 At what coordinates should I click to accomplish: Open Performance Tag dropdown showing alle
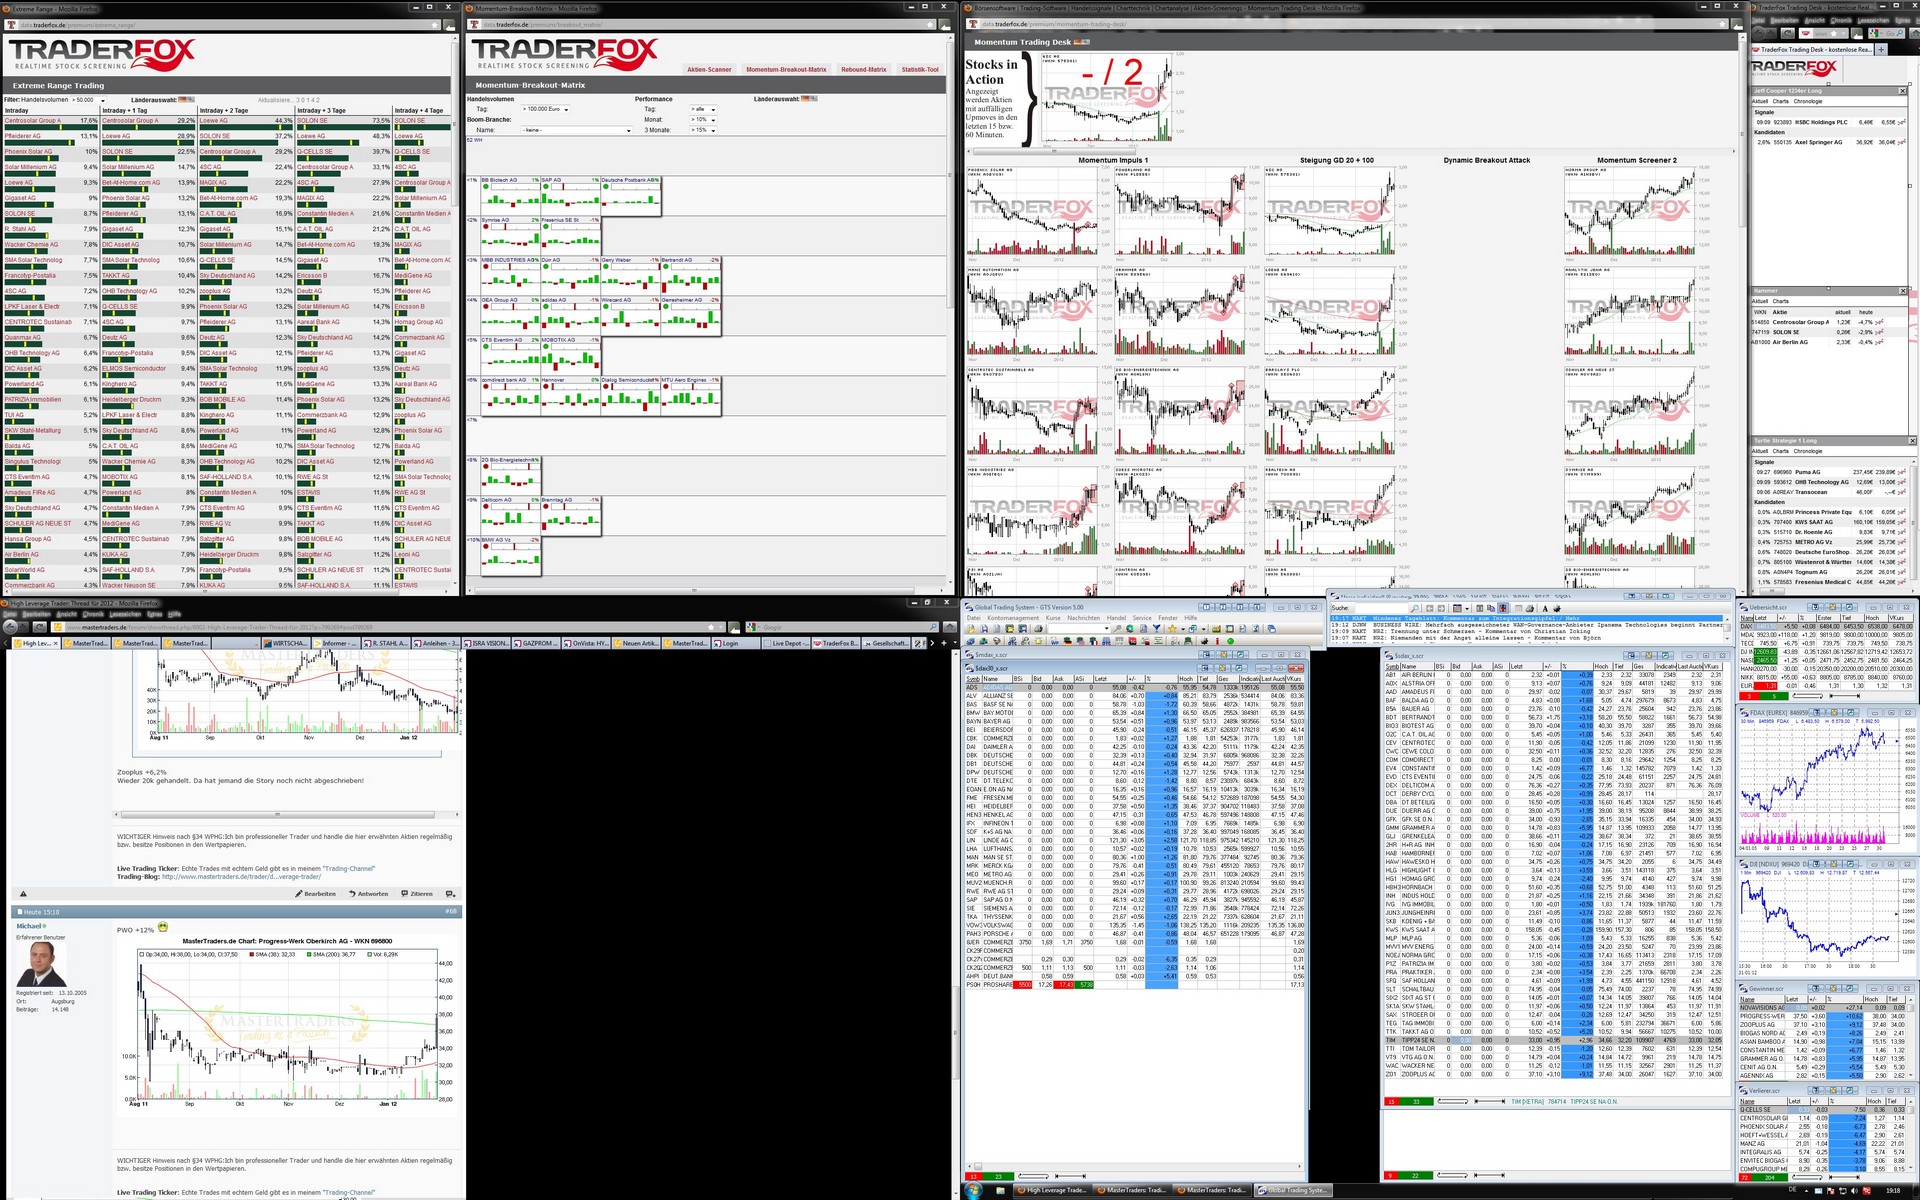tap(703, 109)
